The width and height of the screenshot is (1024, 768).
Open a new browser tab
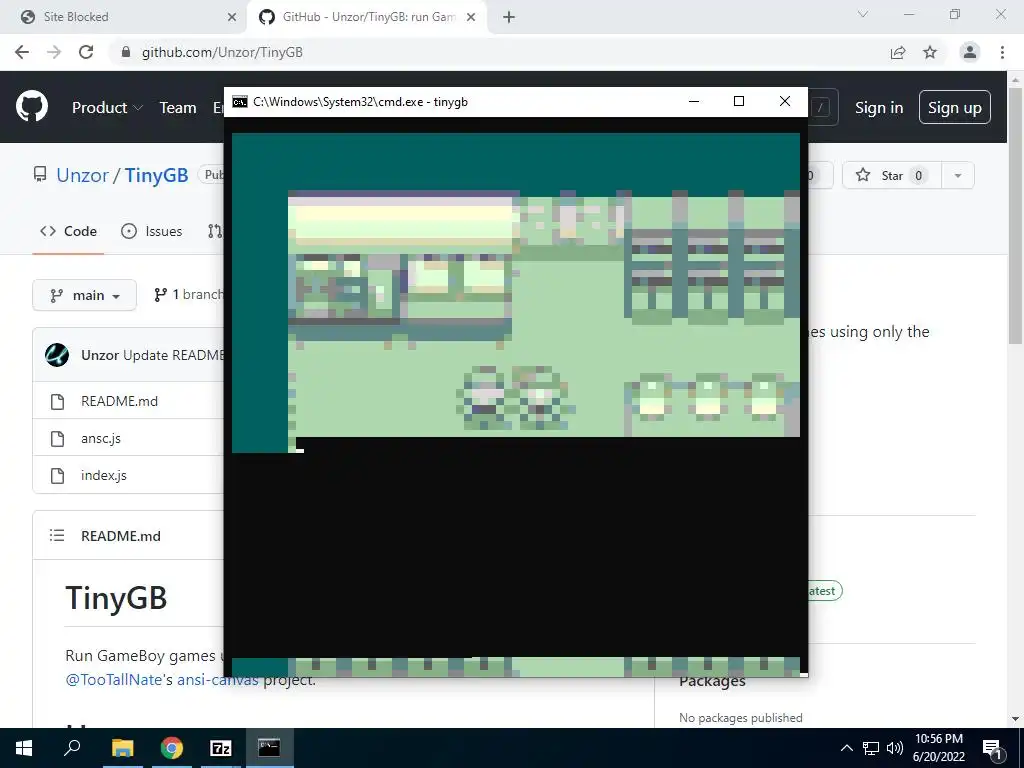click(509, 17)
